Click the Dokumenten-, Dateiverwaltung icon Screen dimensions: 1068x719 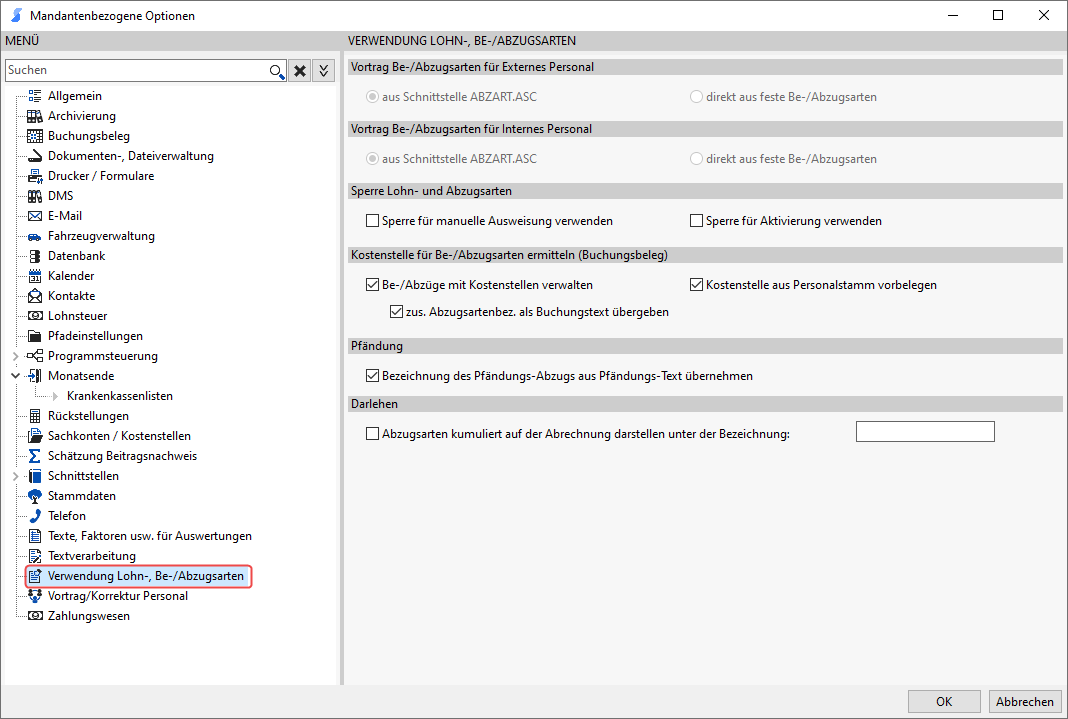35,156
